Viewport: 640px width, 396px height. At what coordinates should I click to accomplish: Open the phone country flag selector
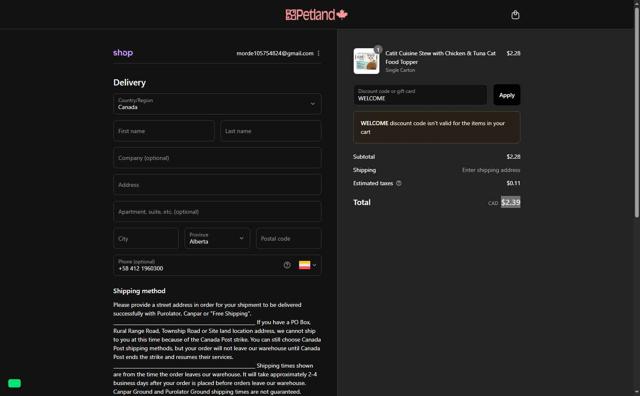(x=307, y=265)
